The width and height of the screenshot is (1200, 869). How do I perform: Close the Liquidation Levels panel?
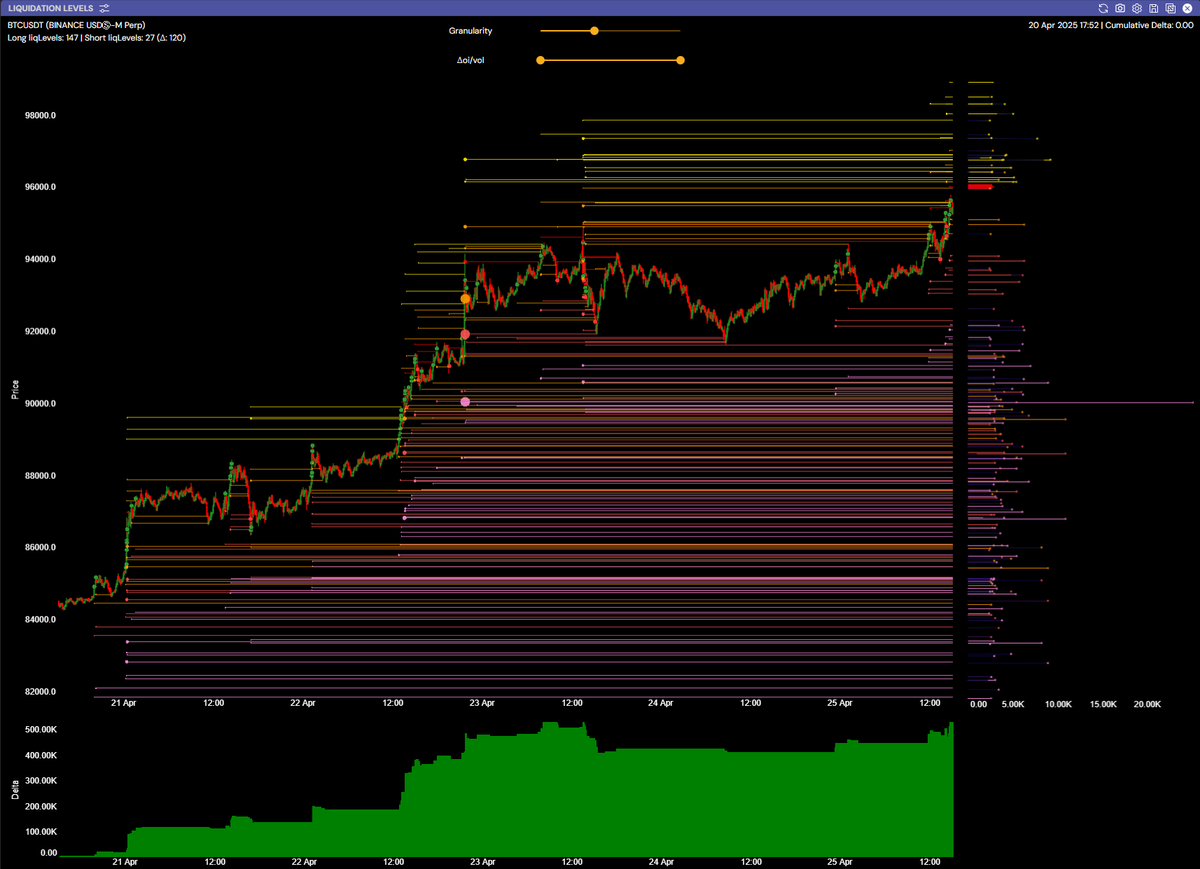point(1187,8)
